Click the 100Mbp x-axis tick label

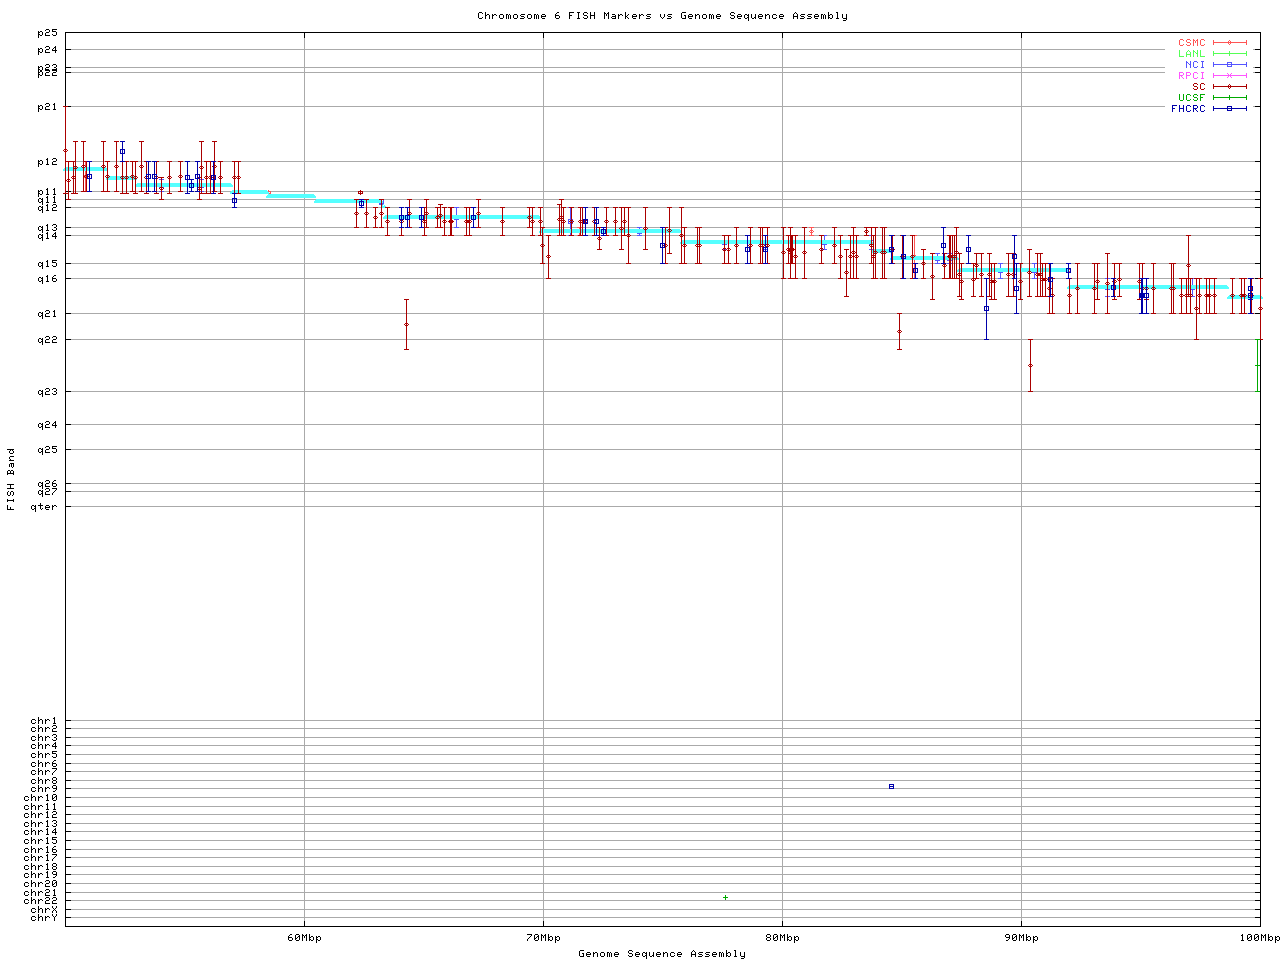pos(1259,938)
